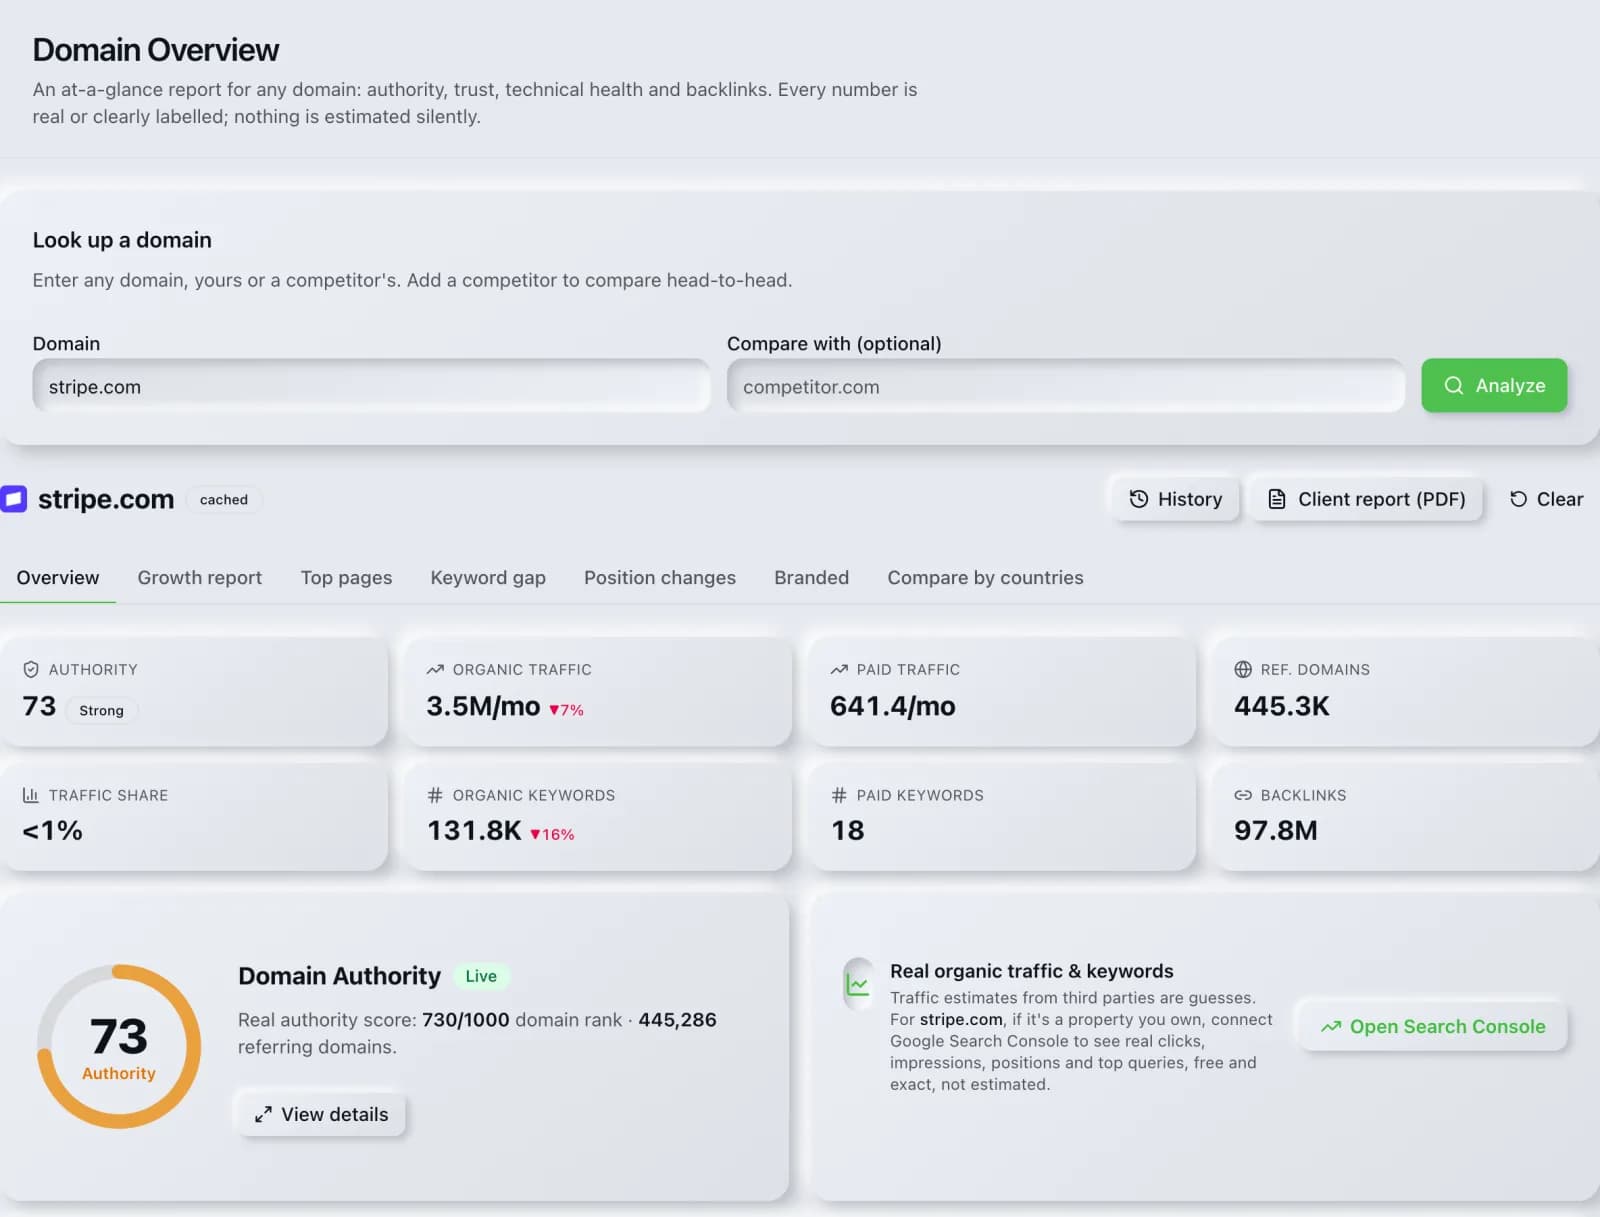Click the paid keywords value 18
The image size is (1600, 1217).
[x=848, y=831]
